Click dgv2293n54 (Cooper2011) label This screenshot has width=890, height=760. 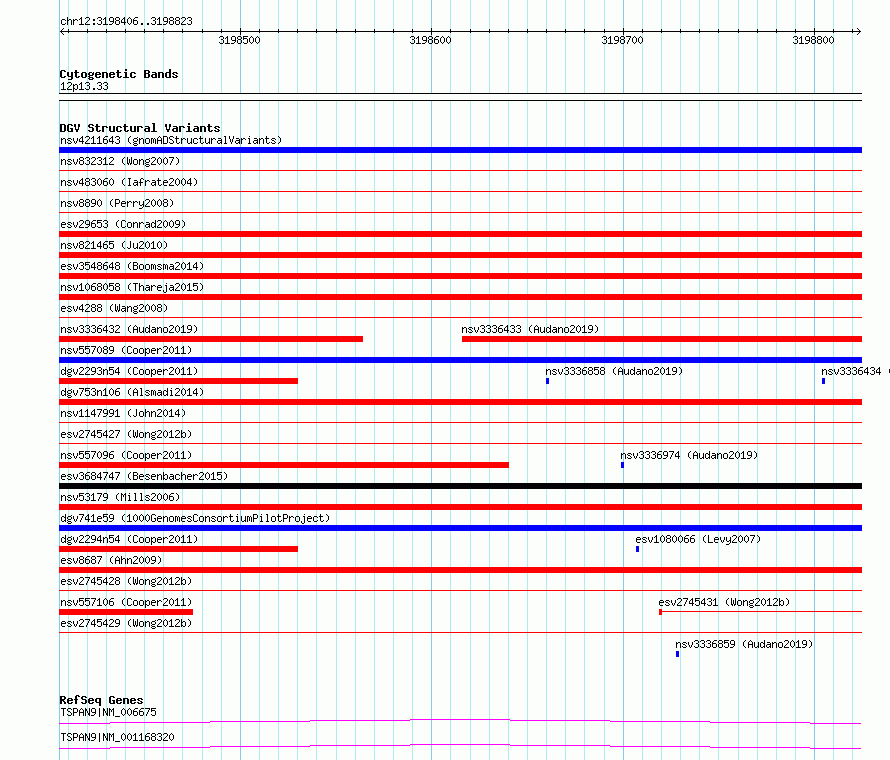tap(129, 371)
